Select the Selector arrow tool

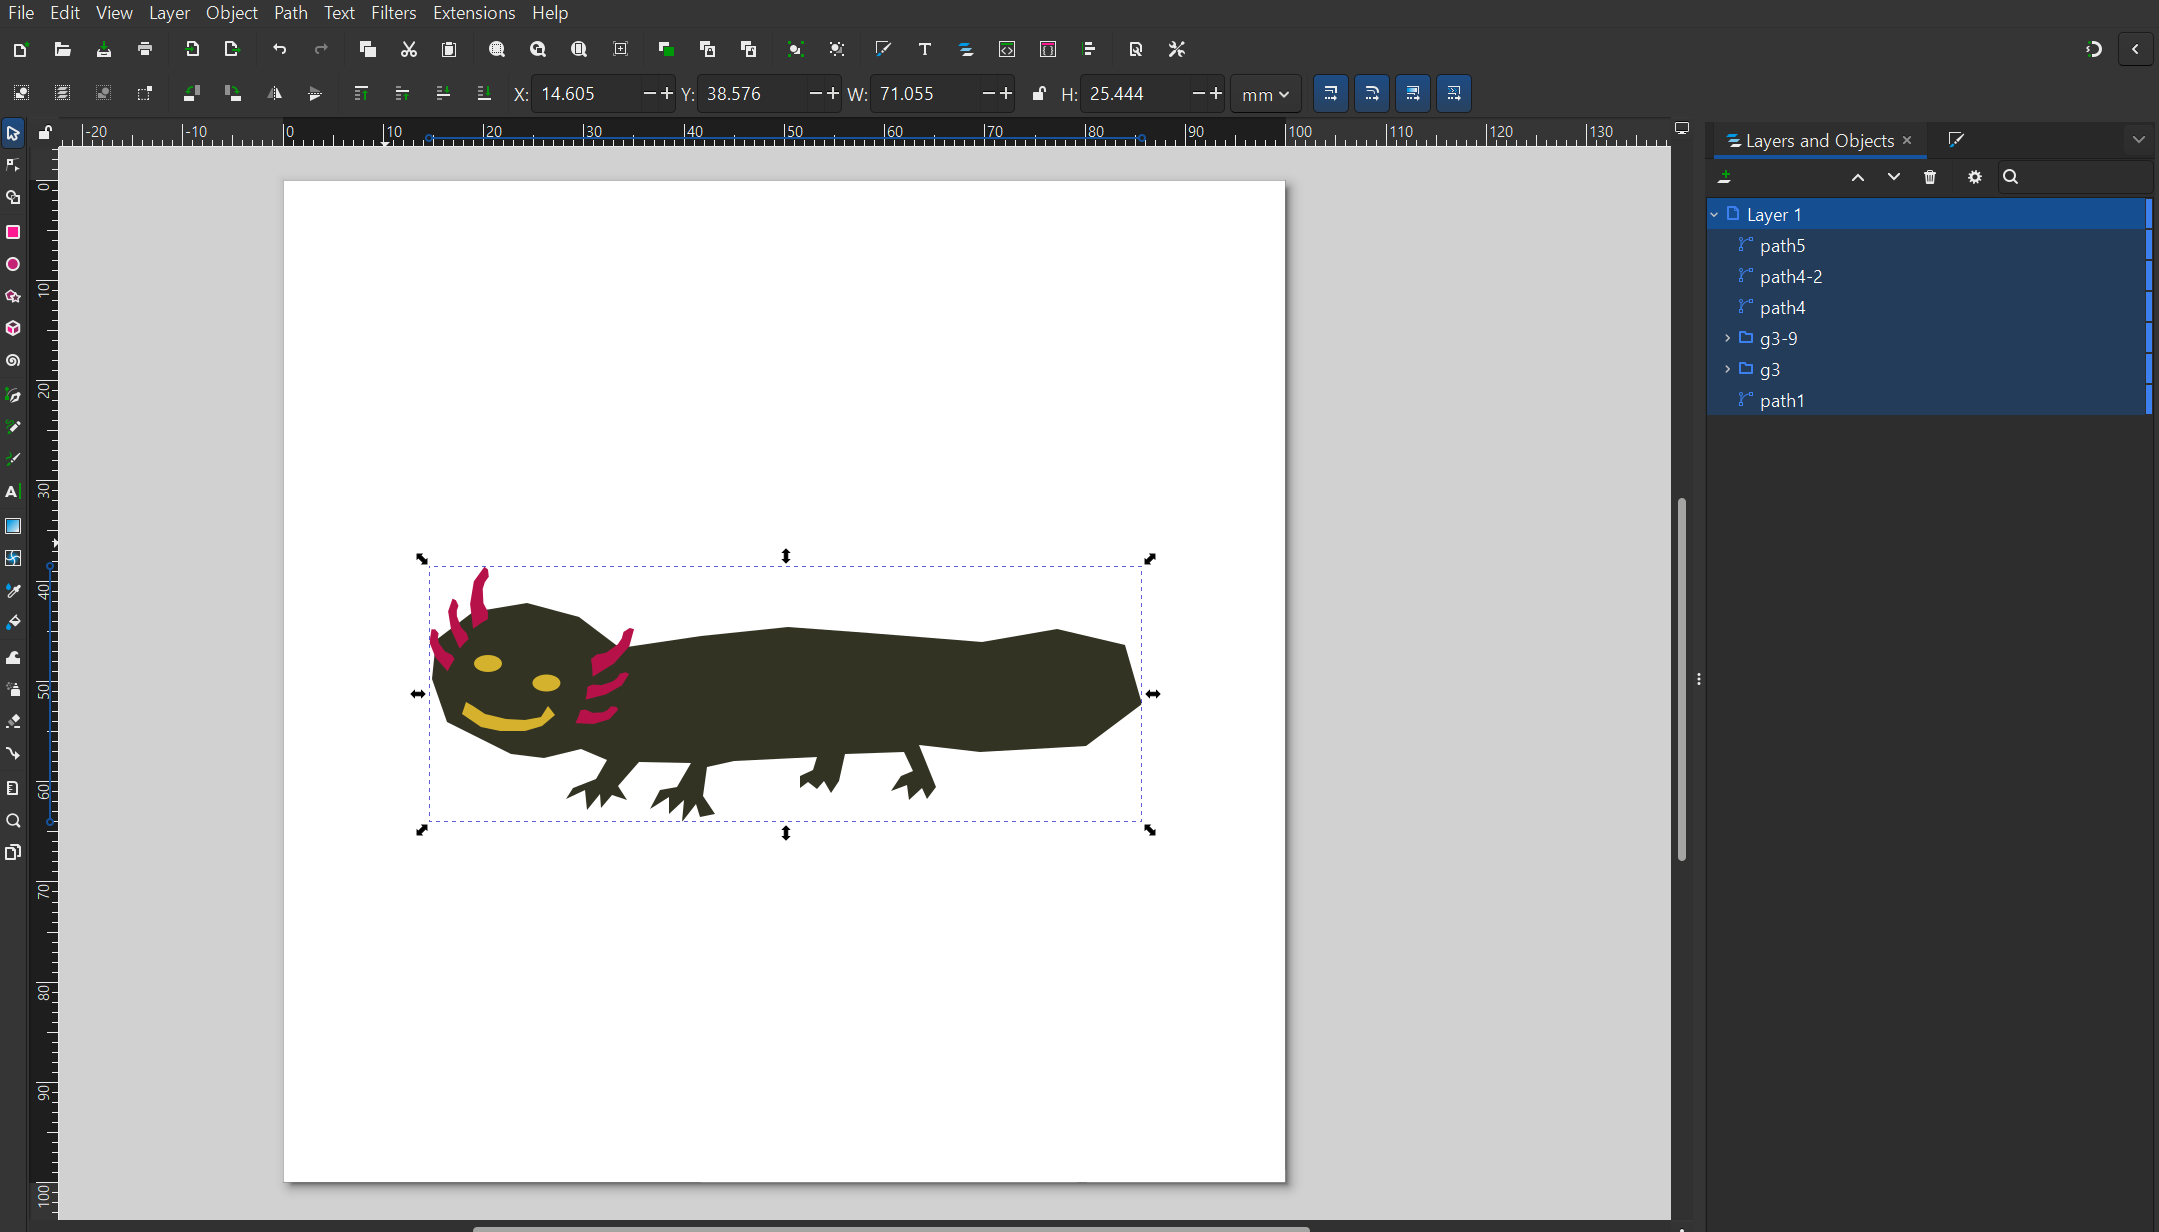(13, 133)
